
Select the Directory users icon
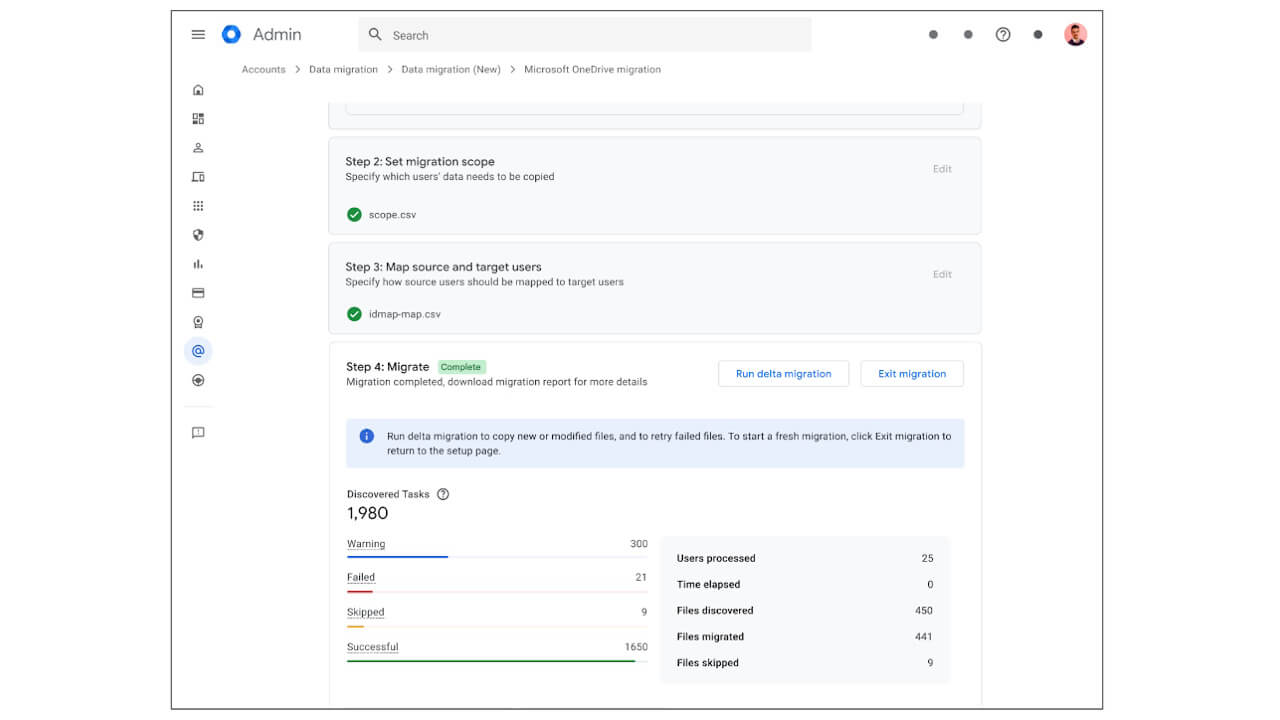[x=198, y=147]
